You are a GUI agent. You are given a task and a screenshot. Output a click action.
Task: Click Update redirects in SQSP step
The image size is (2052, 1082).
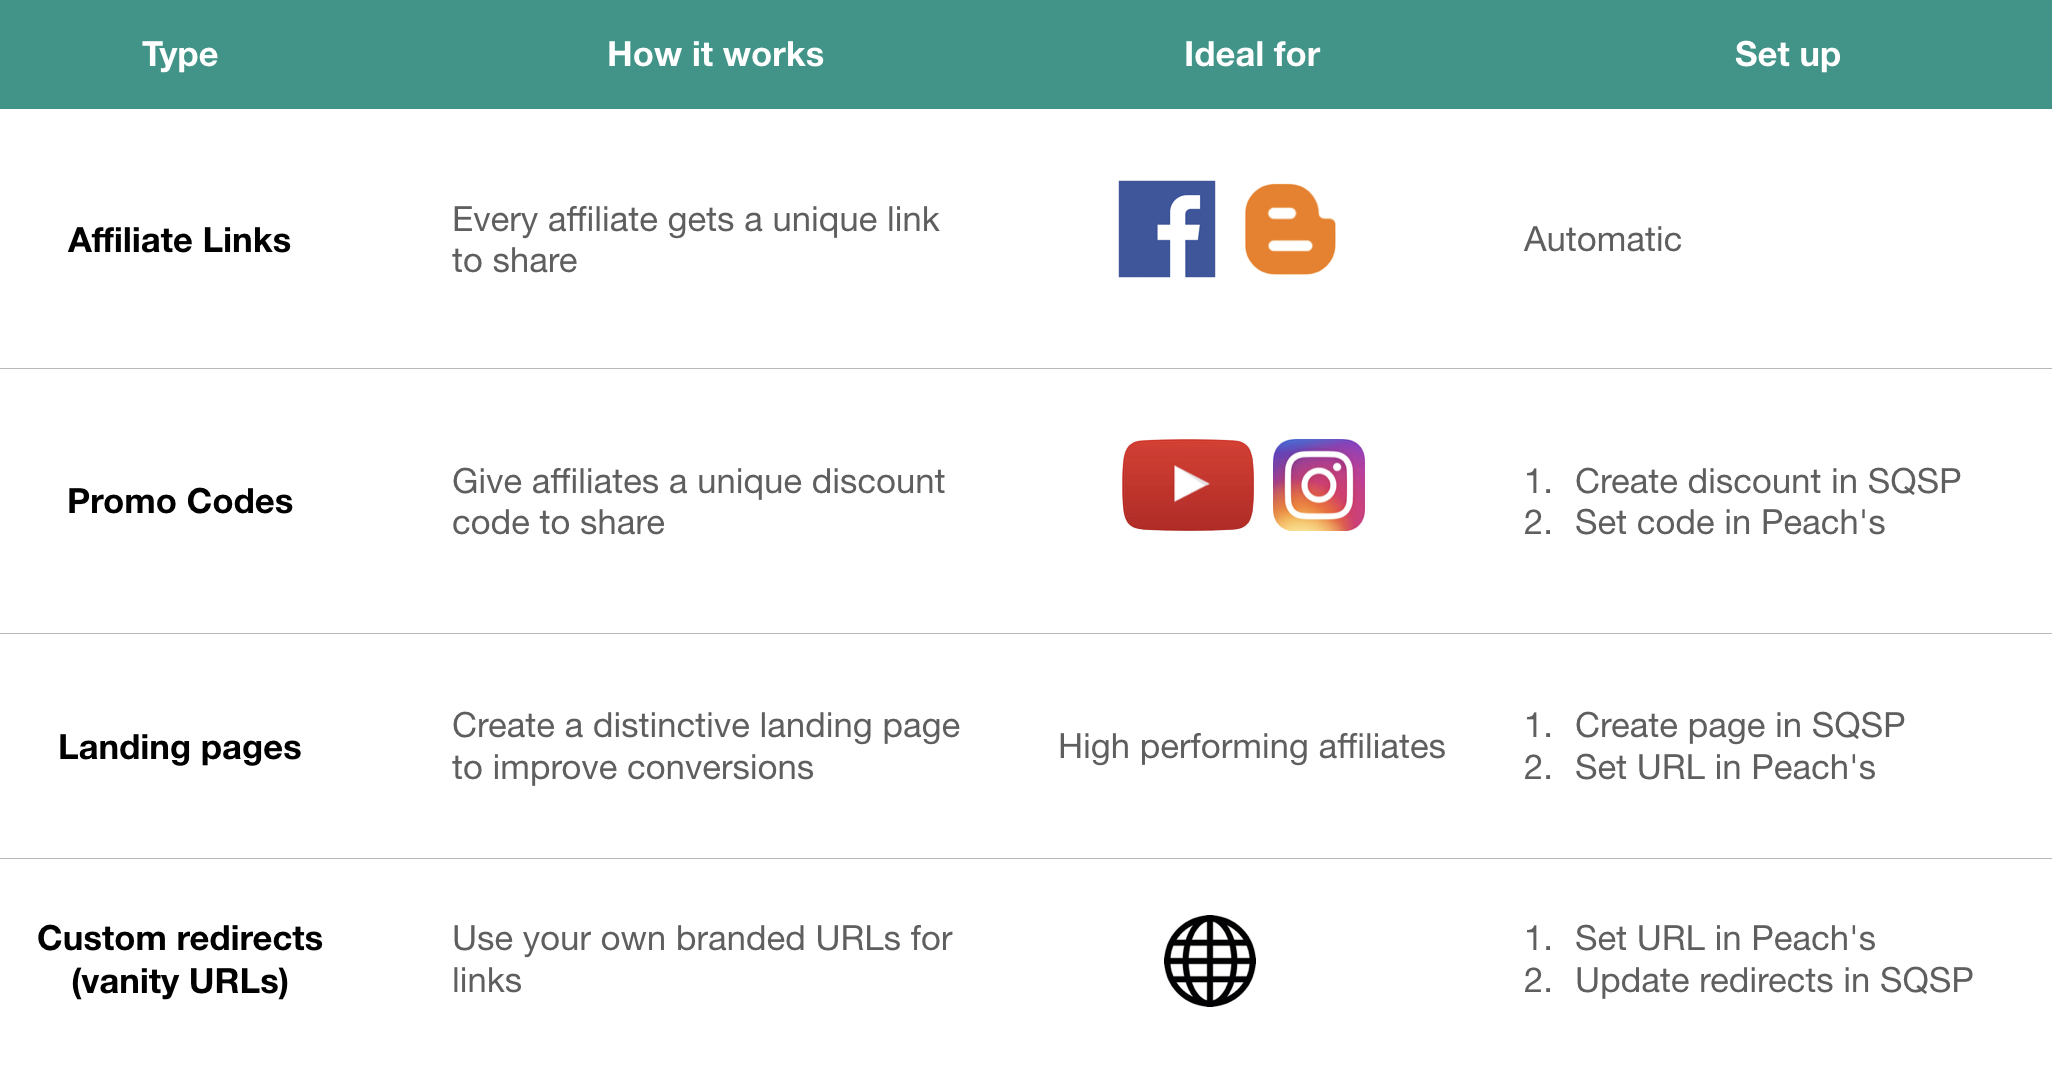click(x=1773, y=981)
